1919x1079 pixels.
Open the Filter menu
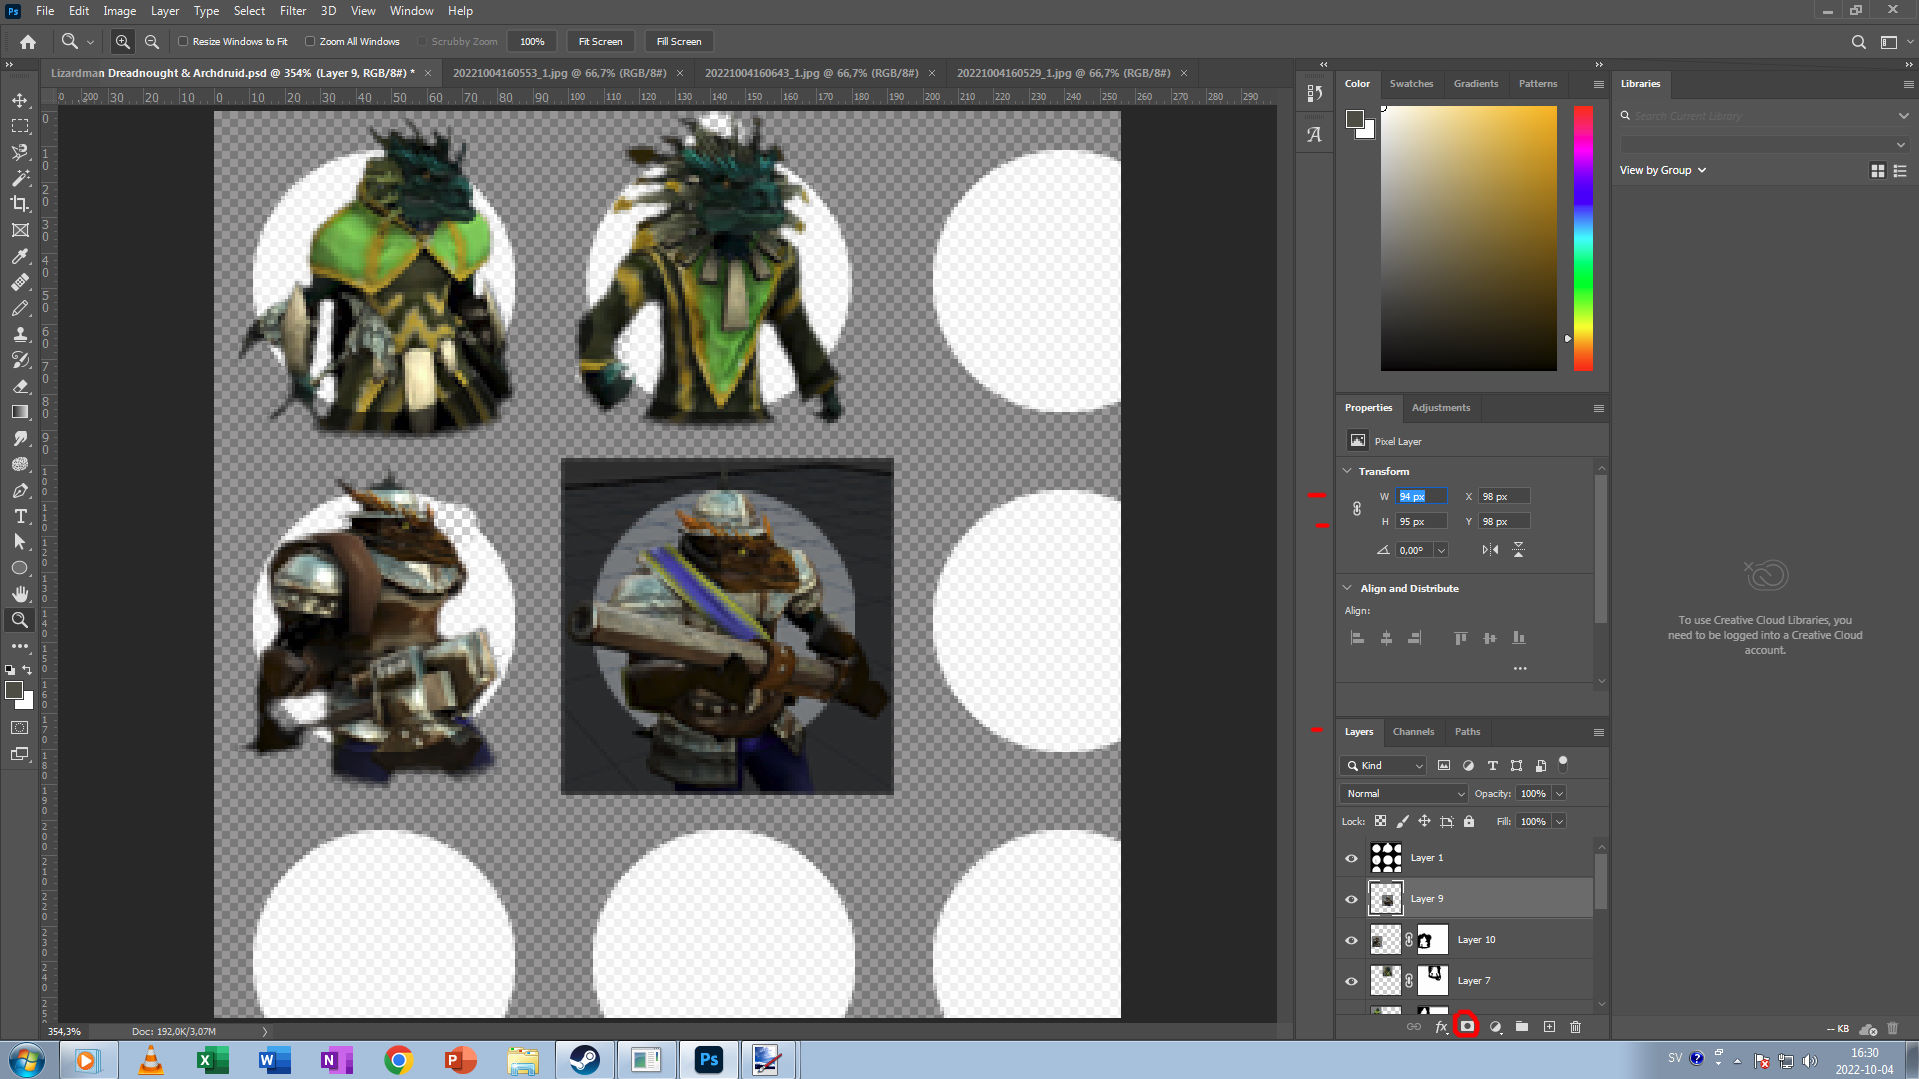point(292,11)
